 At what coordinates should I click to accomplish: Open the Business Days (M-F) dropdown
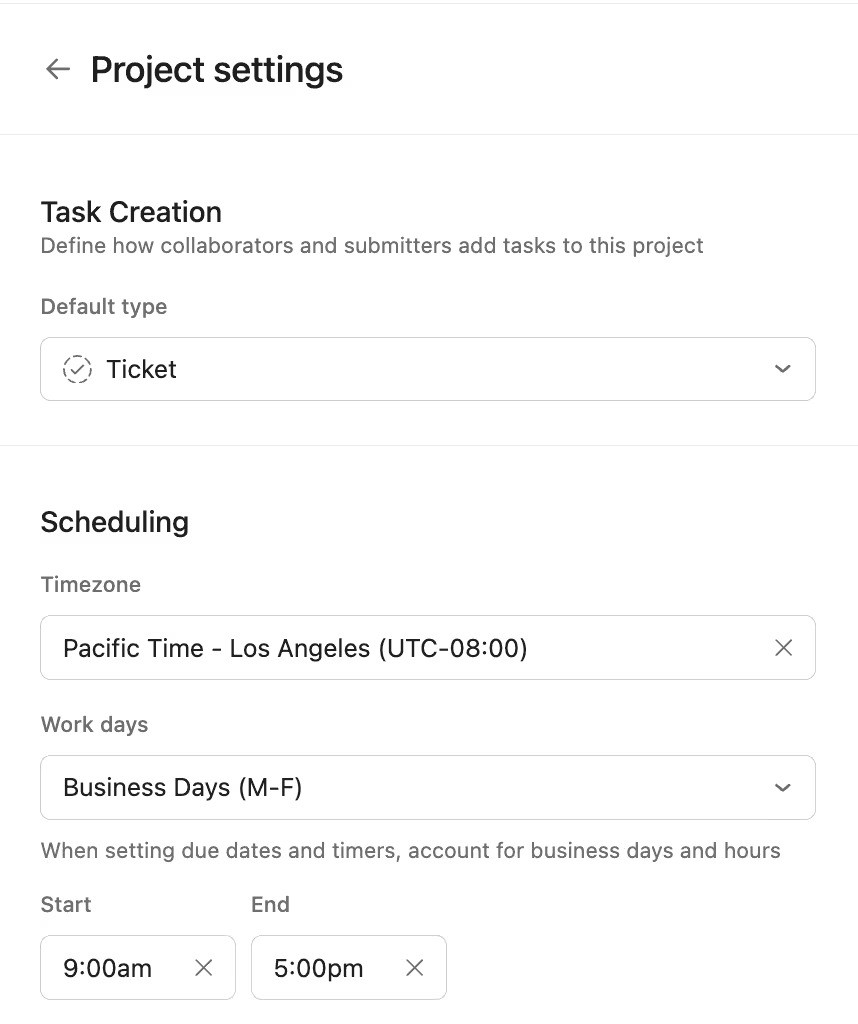[428, 788]
